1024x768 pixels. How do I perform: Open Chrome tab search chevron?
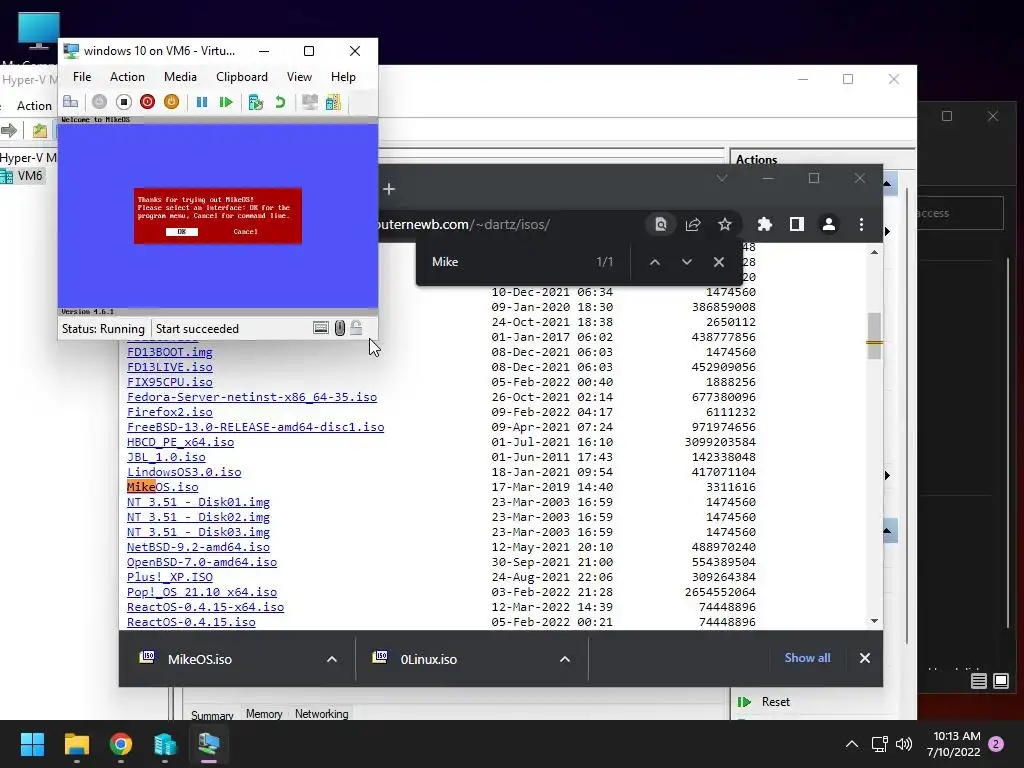coord(722,178)
